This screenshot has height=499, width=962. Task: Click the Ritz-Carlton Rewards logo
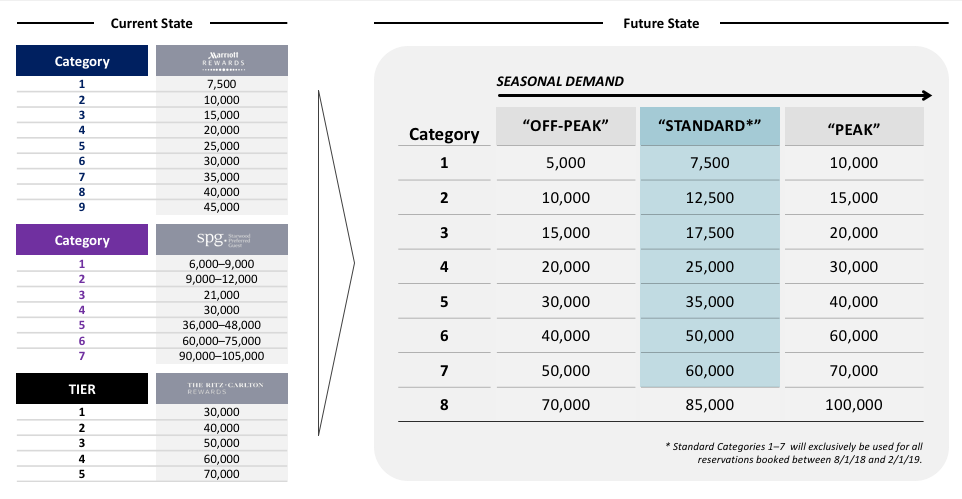(x=221, y=390)
